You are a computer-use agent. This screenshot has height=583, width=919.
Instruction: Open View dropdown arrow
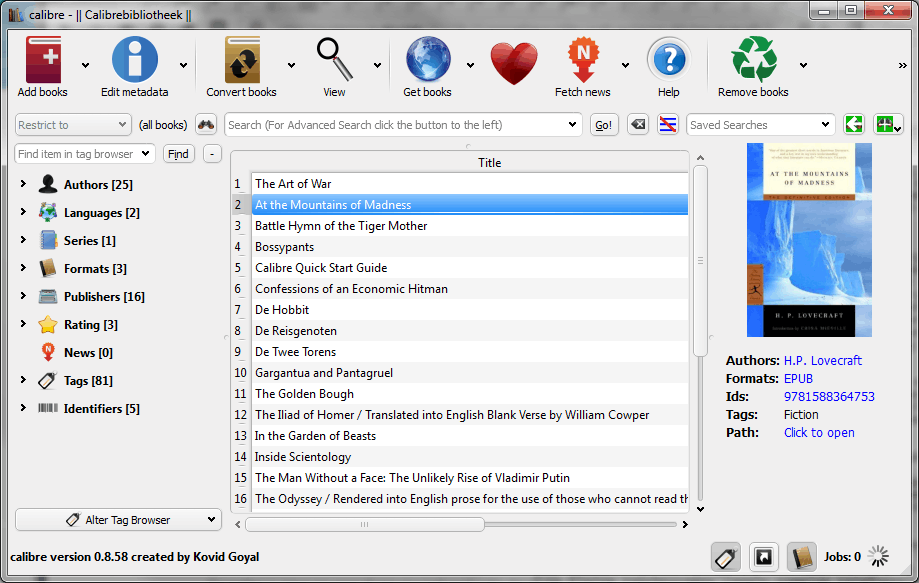(377, 66)
